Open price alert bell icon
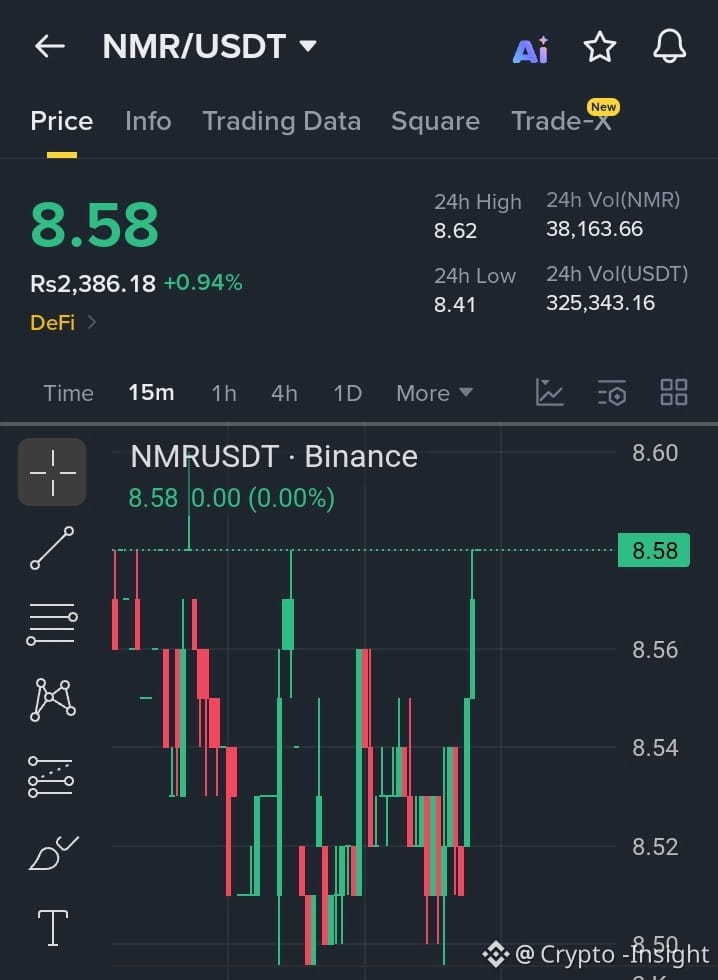This screenshot has height=980, width=718. tap(669, 46)
